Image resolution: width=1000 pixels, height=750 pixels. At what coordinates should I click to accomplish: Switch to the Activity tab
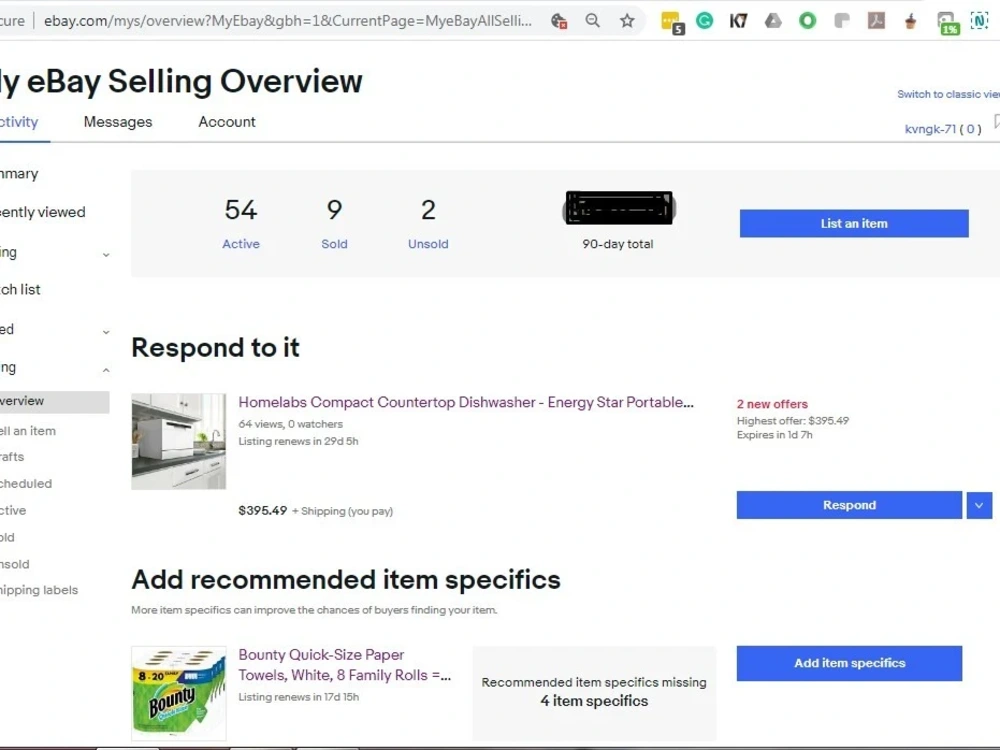(x=18, y=122)
